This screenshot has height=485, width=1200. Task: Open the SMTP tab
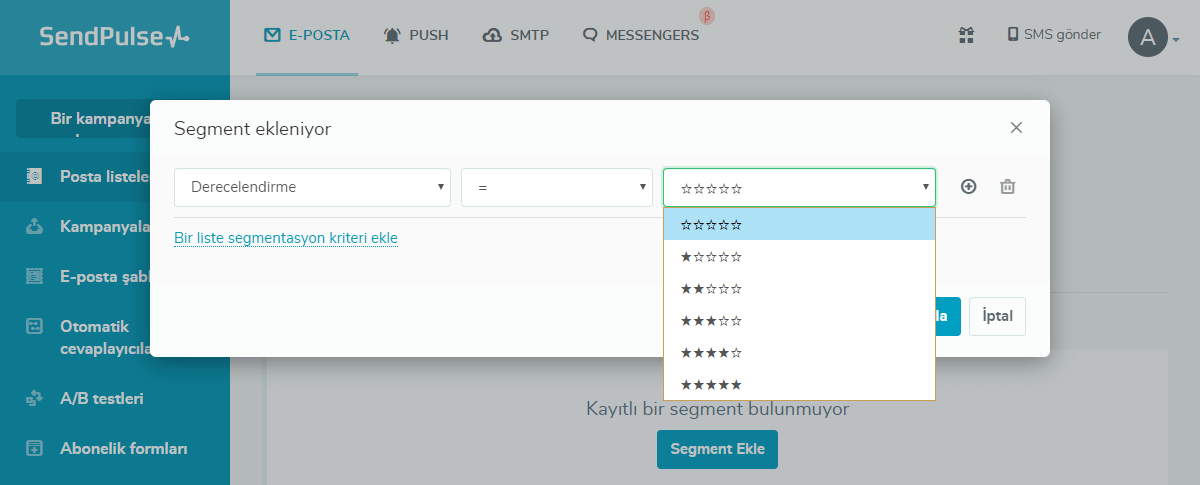point(515,36)
